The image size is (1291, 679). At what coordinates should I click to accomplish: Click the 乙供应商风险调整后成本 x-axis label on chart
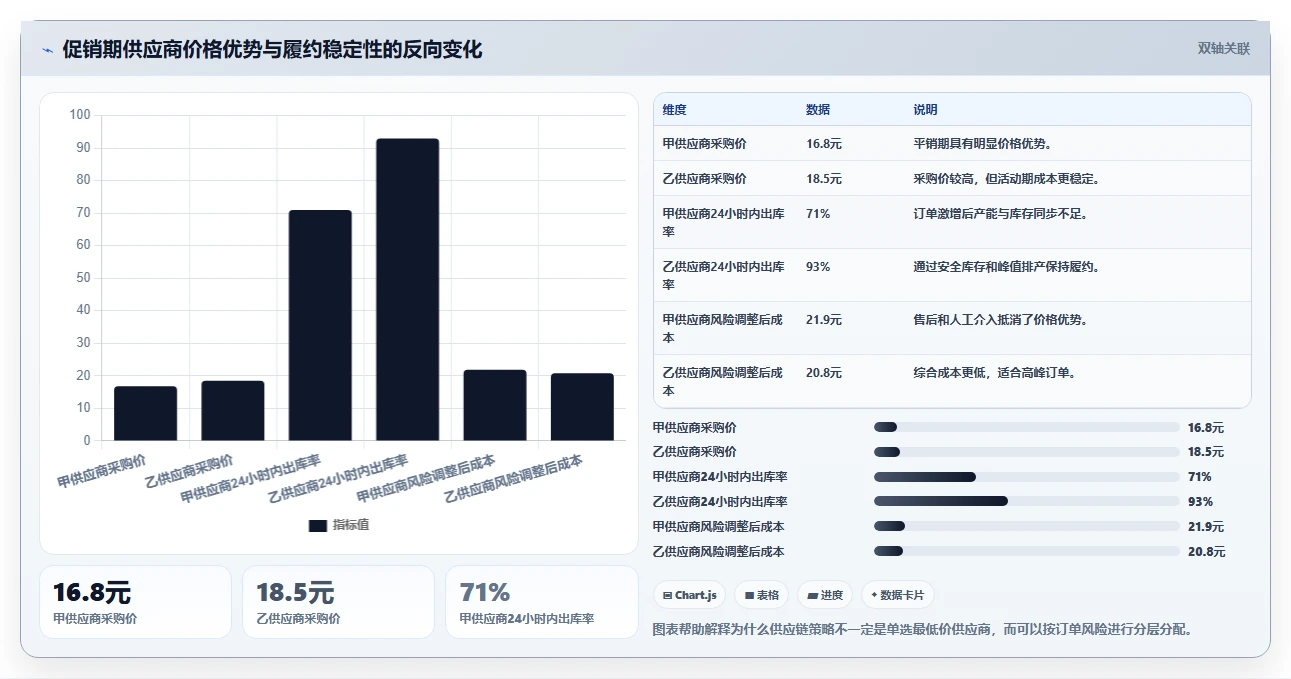[x=514, y=477]
